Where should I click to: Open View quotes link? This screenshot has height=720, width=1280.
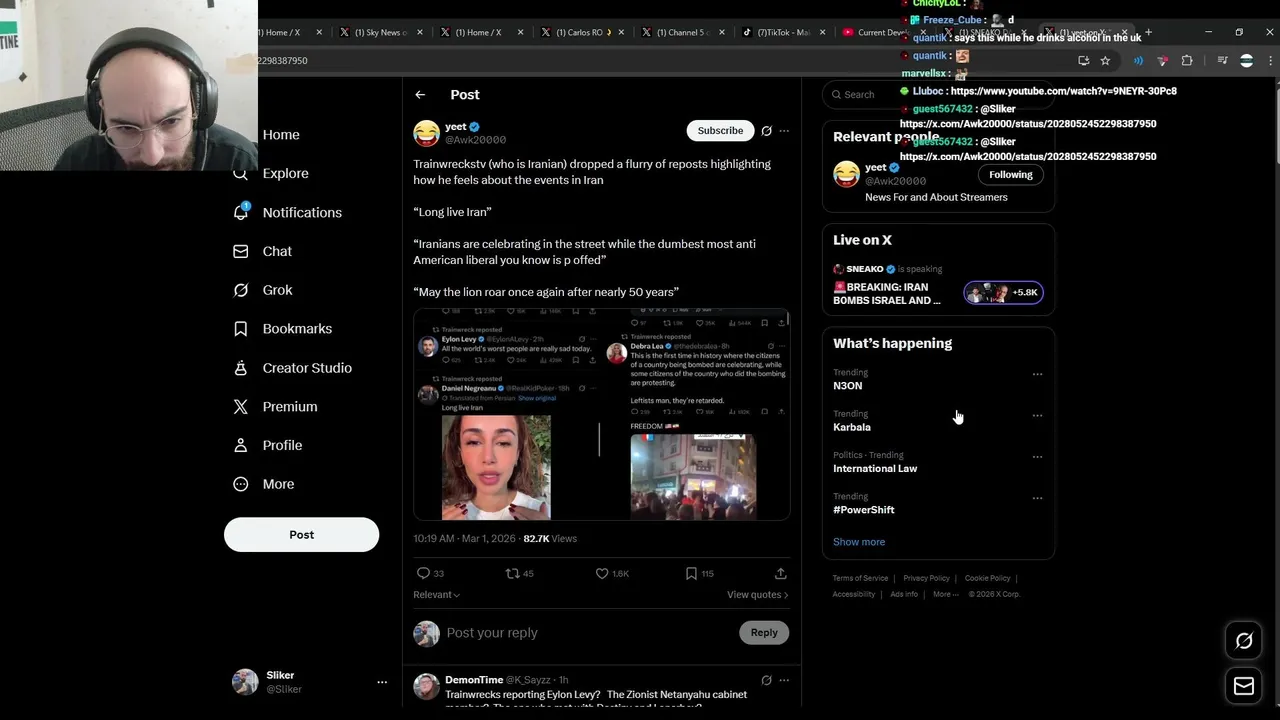pyautogui.click(x=757, y=595)
